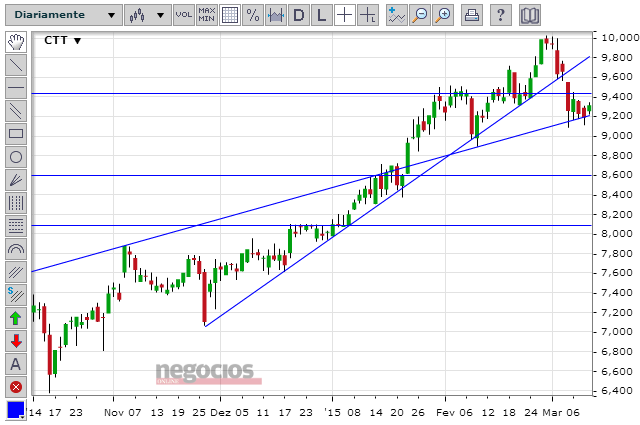This screenshot has height=425, width=640.
Task: Open help with the question mark
Action: tap(500, 15)
